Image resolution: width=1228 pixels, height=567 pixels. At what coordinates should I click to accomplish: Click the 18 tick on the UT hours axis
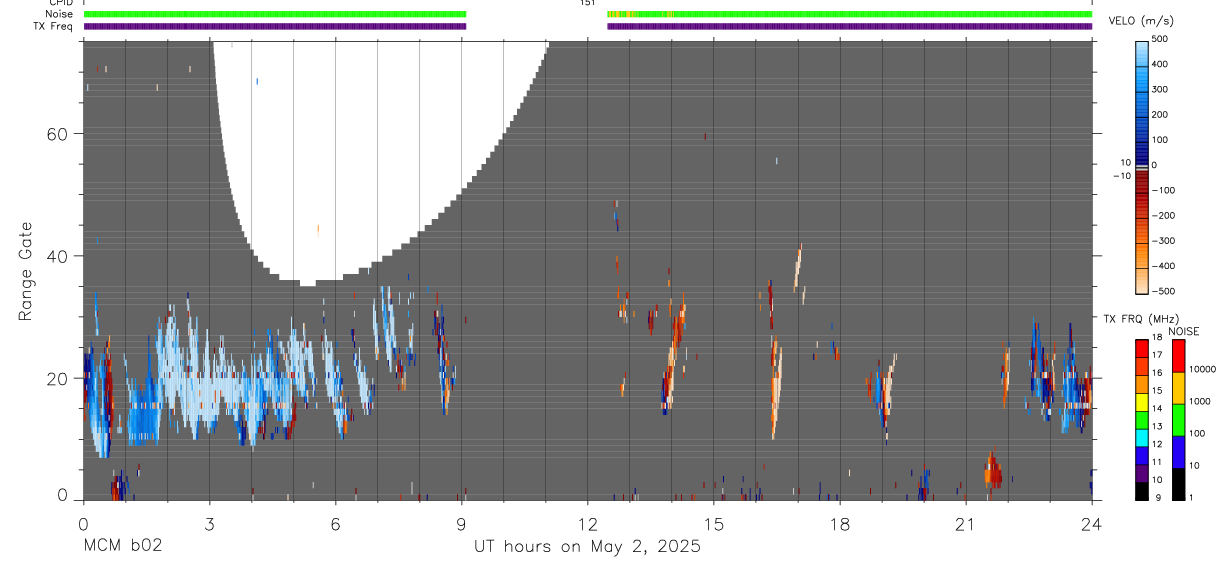(x=840, y=523)
